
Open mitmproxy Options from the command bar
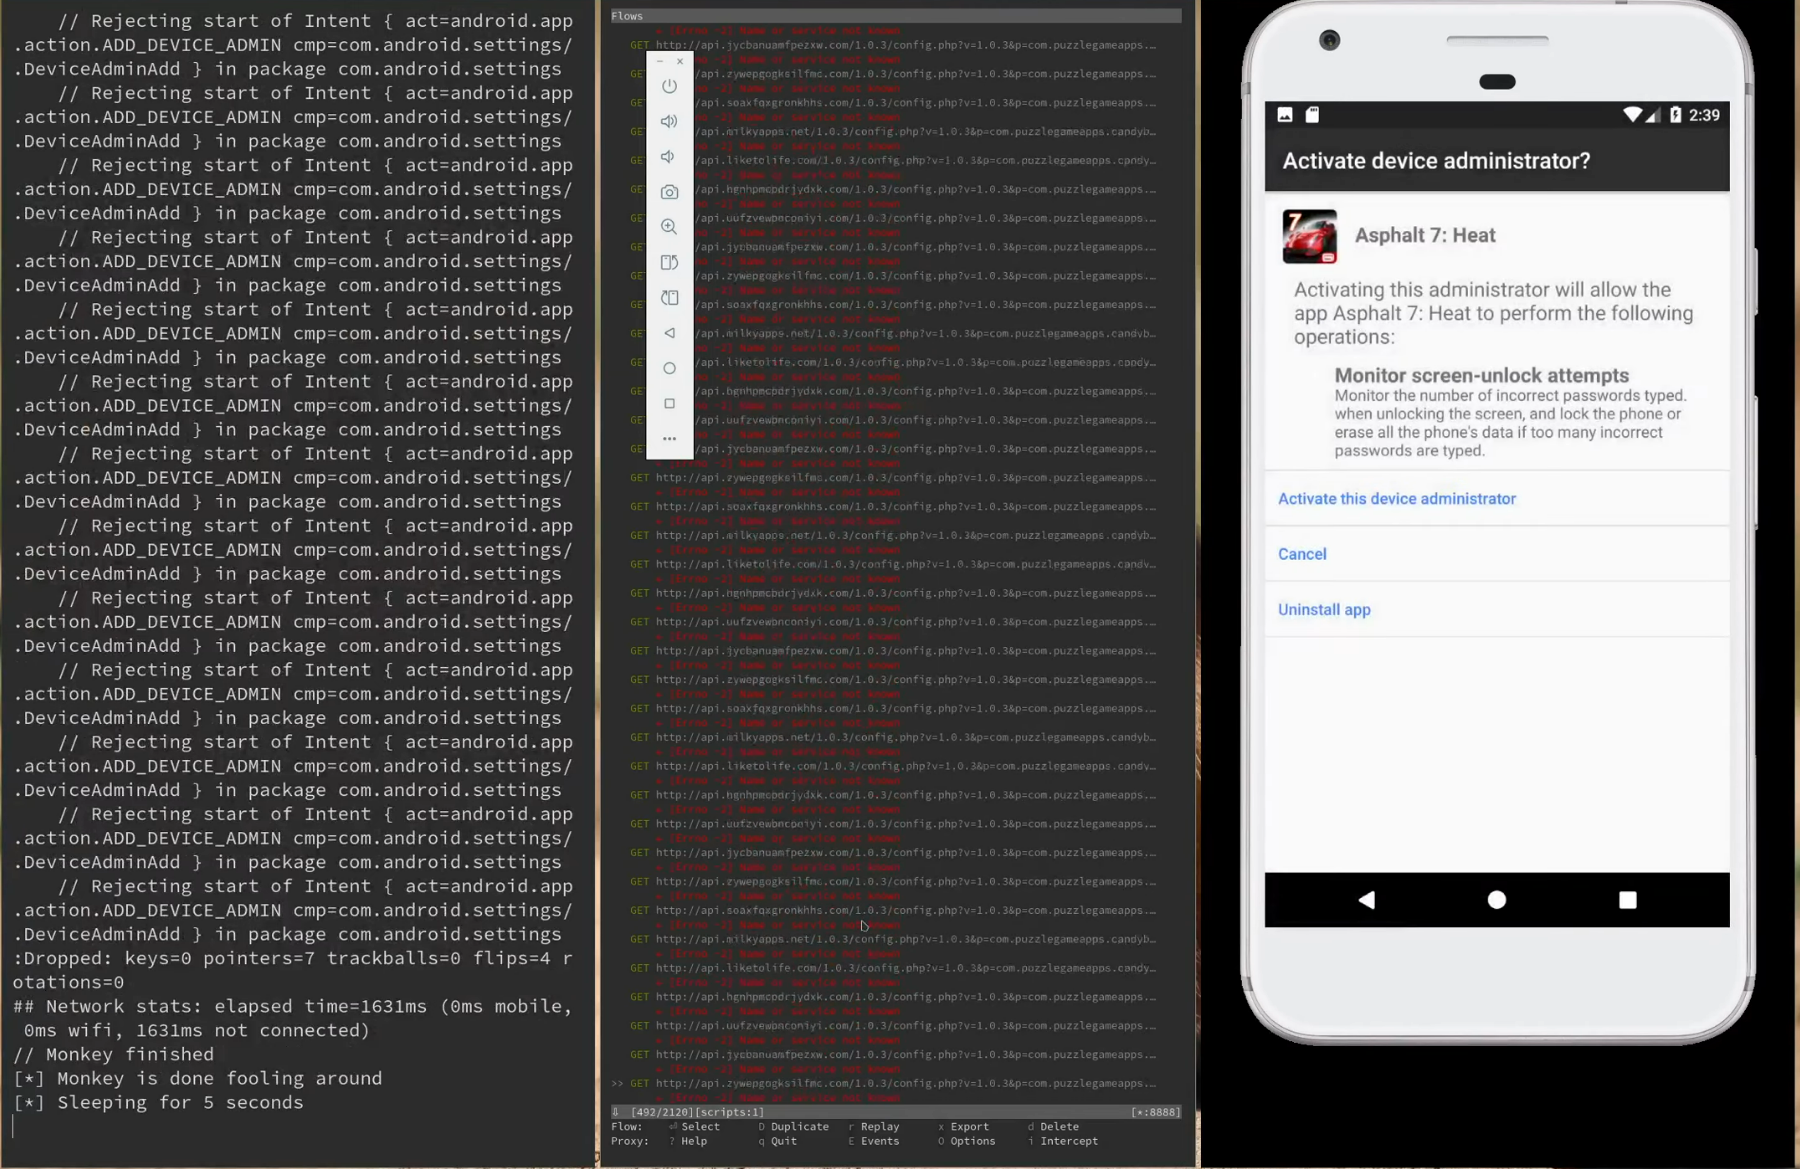(971, 1140)
